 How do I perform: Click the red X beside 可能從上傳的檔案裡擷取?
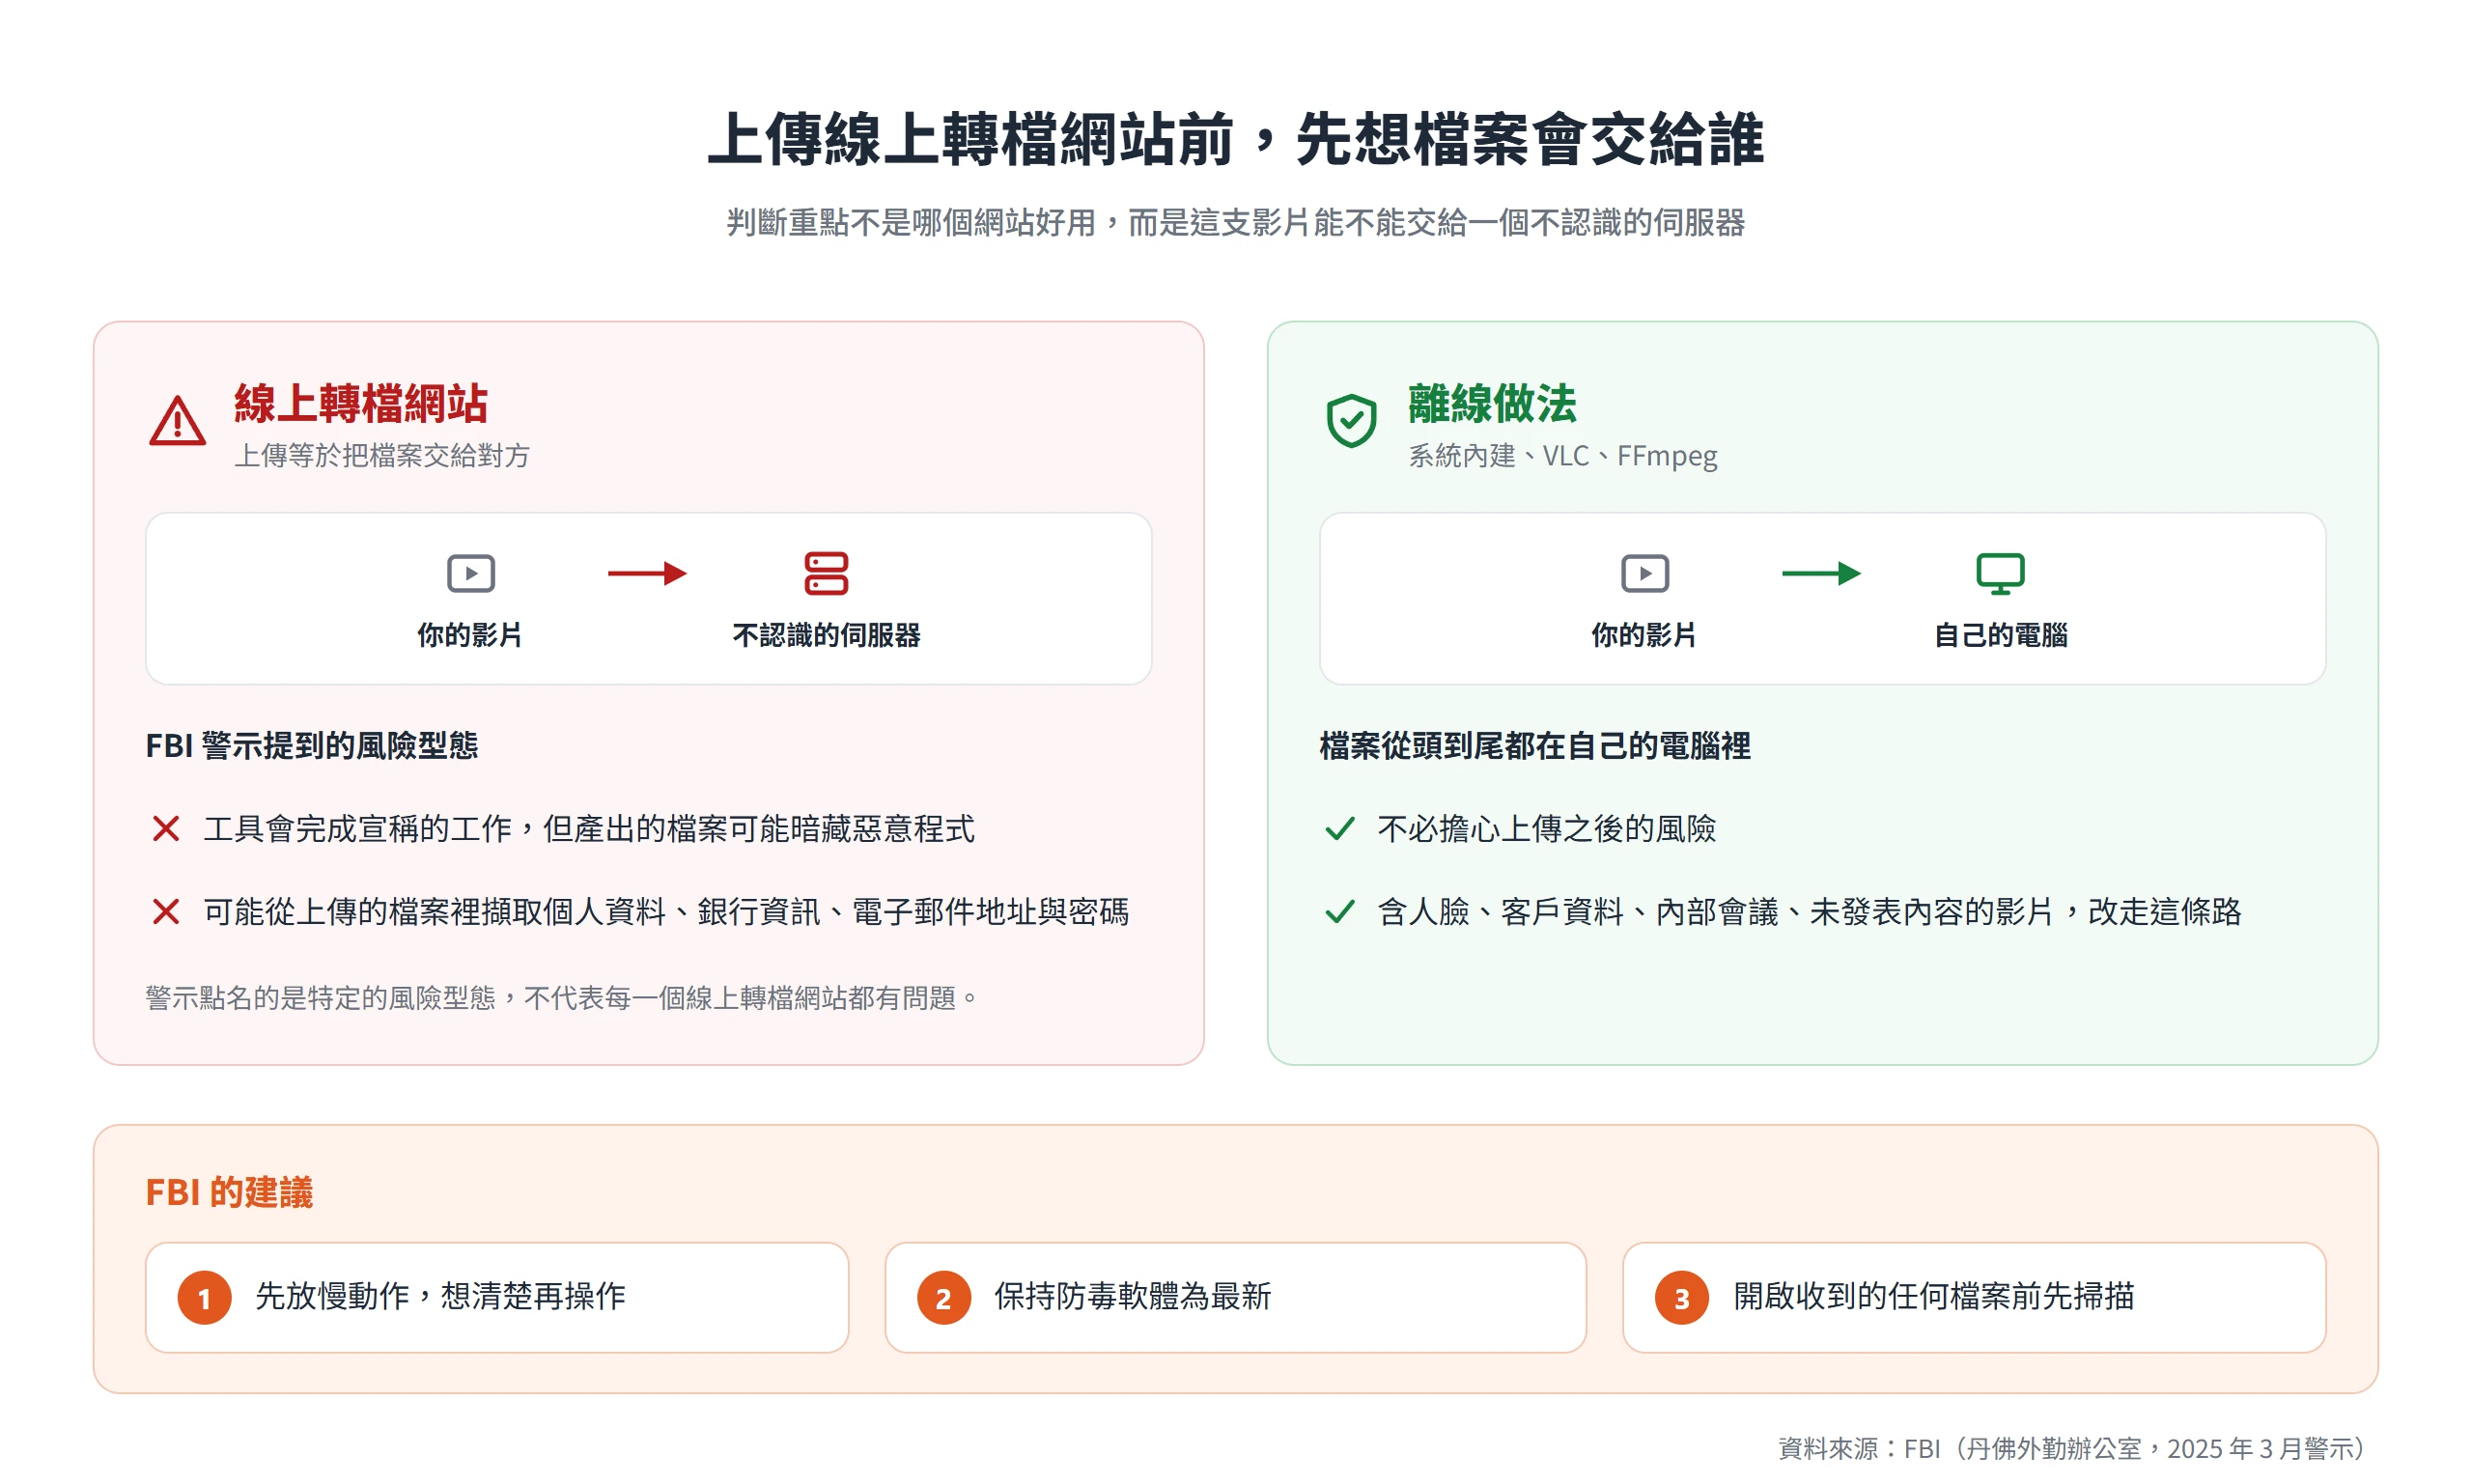[166, 911]
